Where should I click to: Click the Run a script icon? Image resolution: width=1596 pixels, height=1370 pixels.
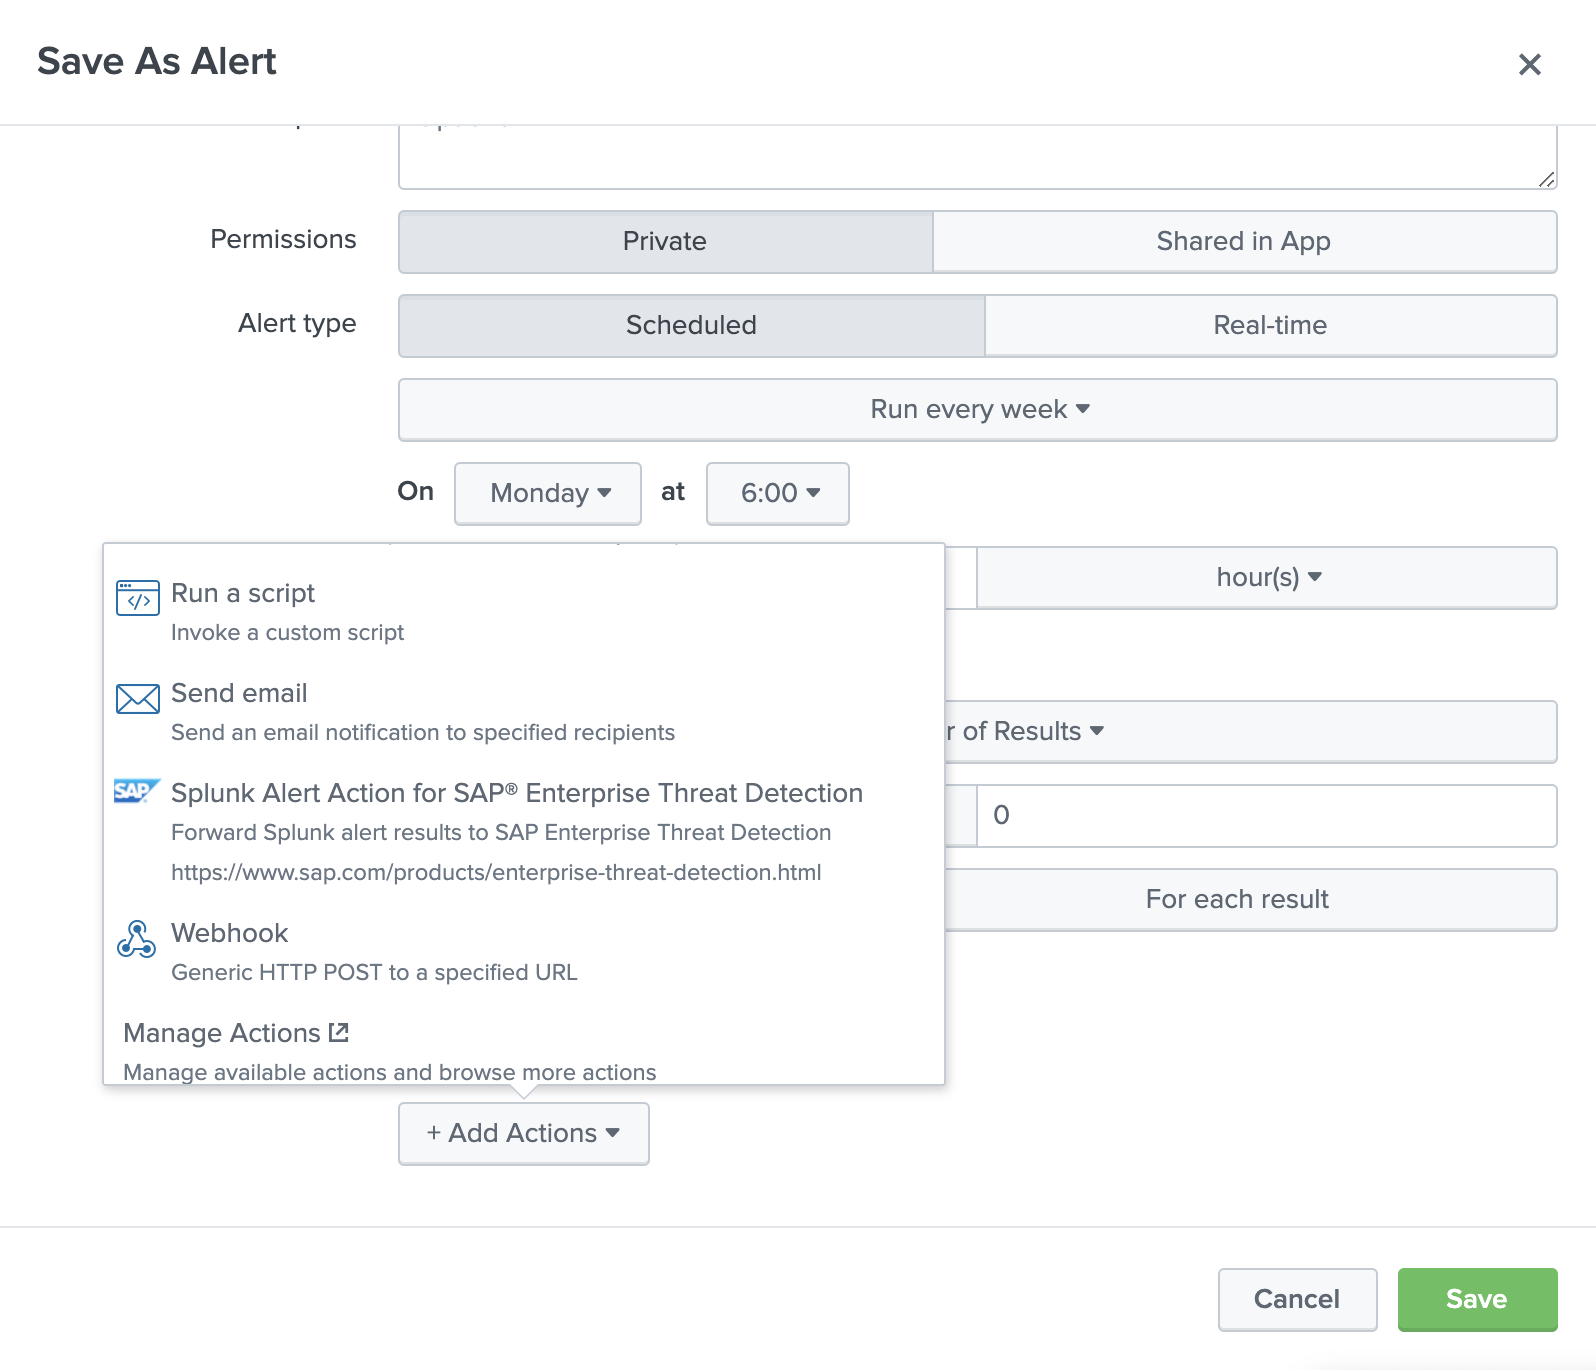click(x=137, y=598)
